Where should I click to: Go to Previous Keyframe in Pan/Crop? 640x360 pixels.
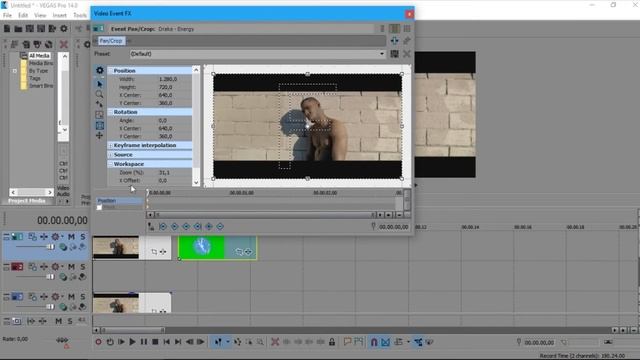[174, 226]
